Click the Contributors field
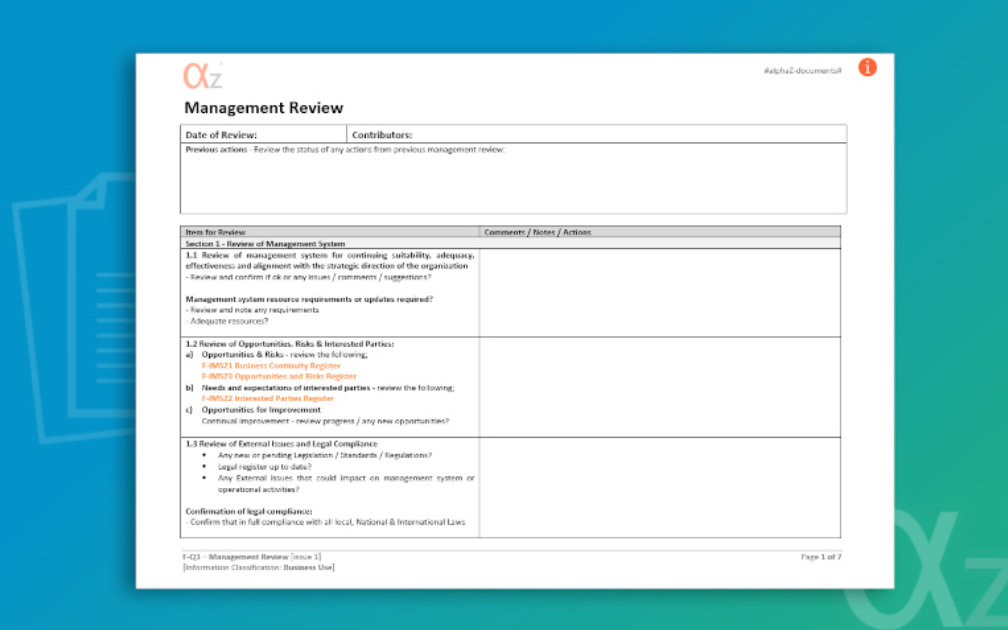 click(597, 134)
